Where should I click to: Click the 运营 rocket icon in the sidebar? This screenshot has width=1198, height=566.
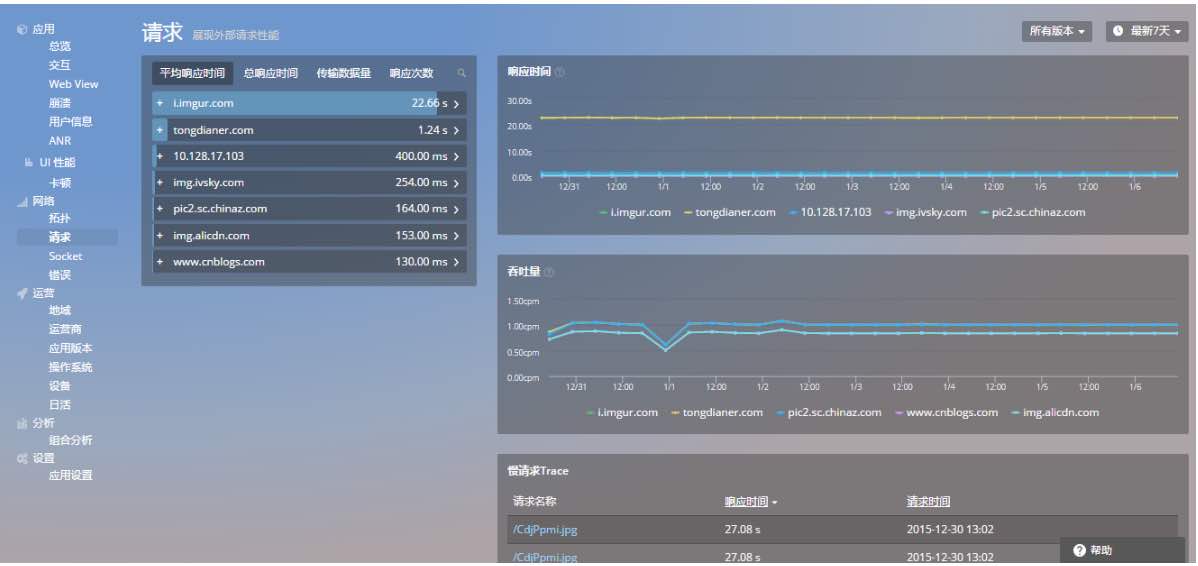pyautogui.click(x=21, y=293)
